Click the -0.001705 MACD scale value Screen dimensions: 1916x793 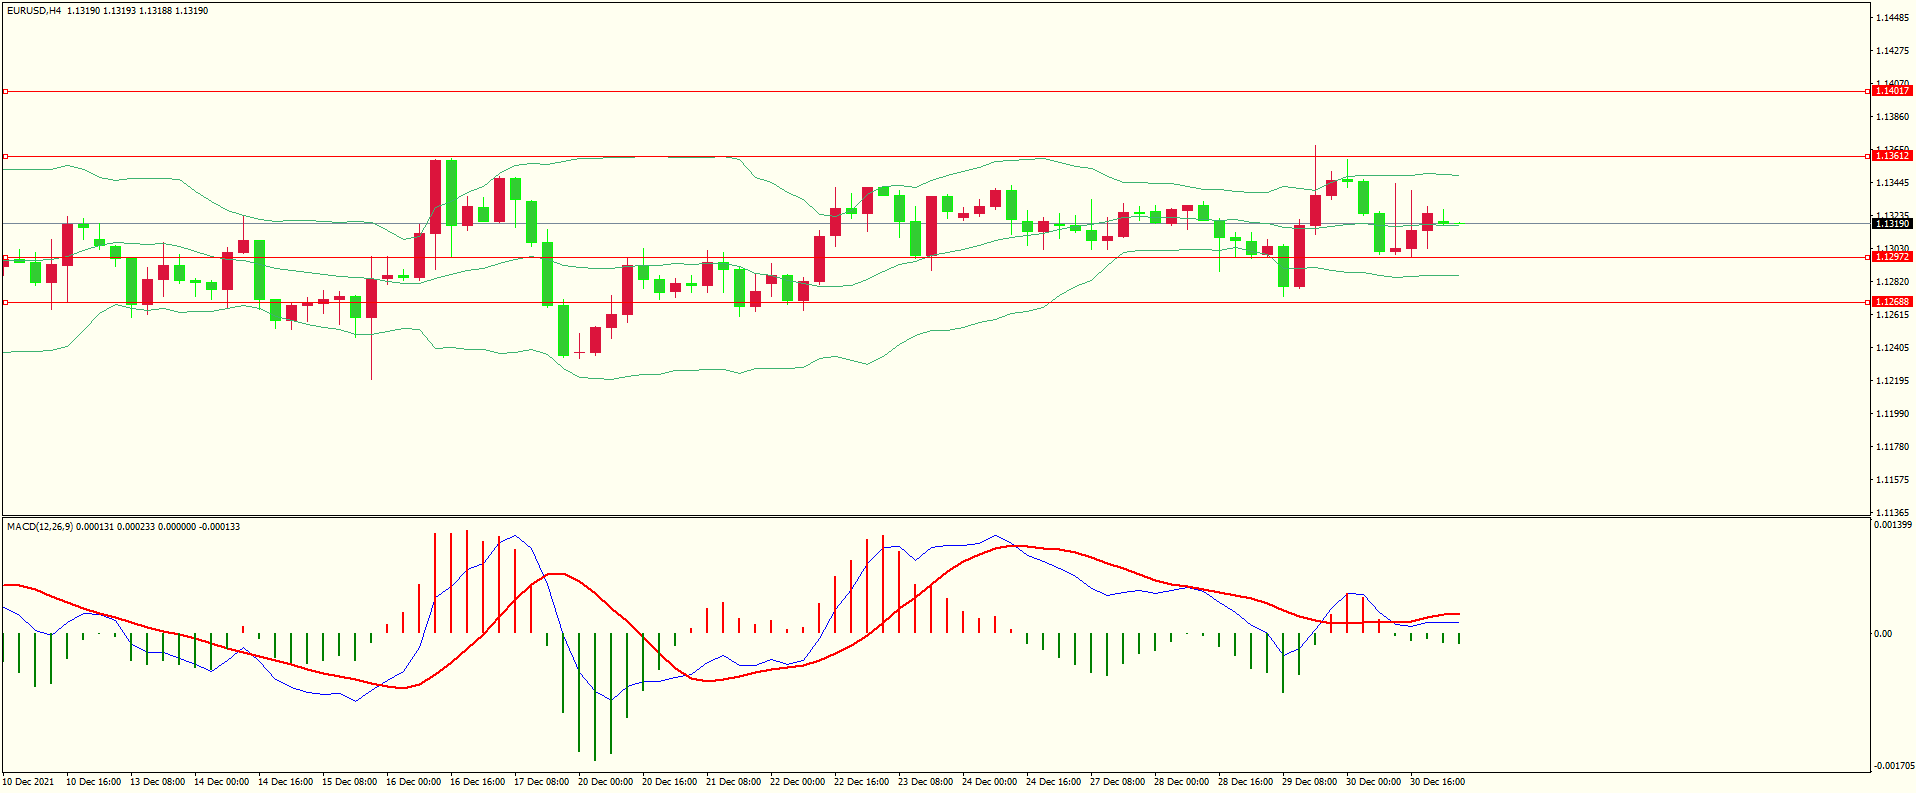pyautogui.click(x=1893, y=766)
